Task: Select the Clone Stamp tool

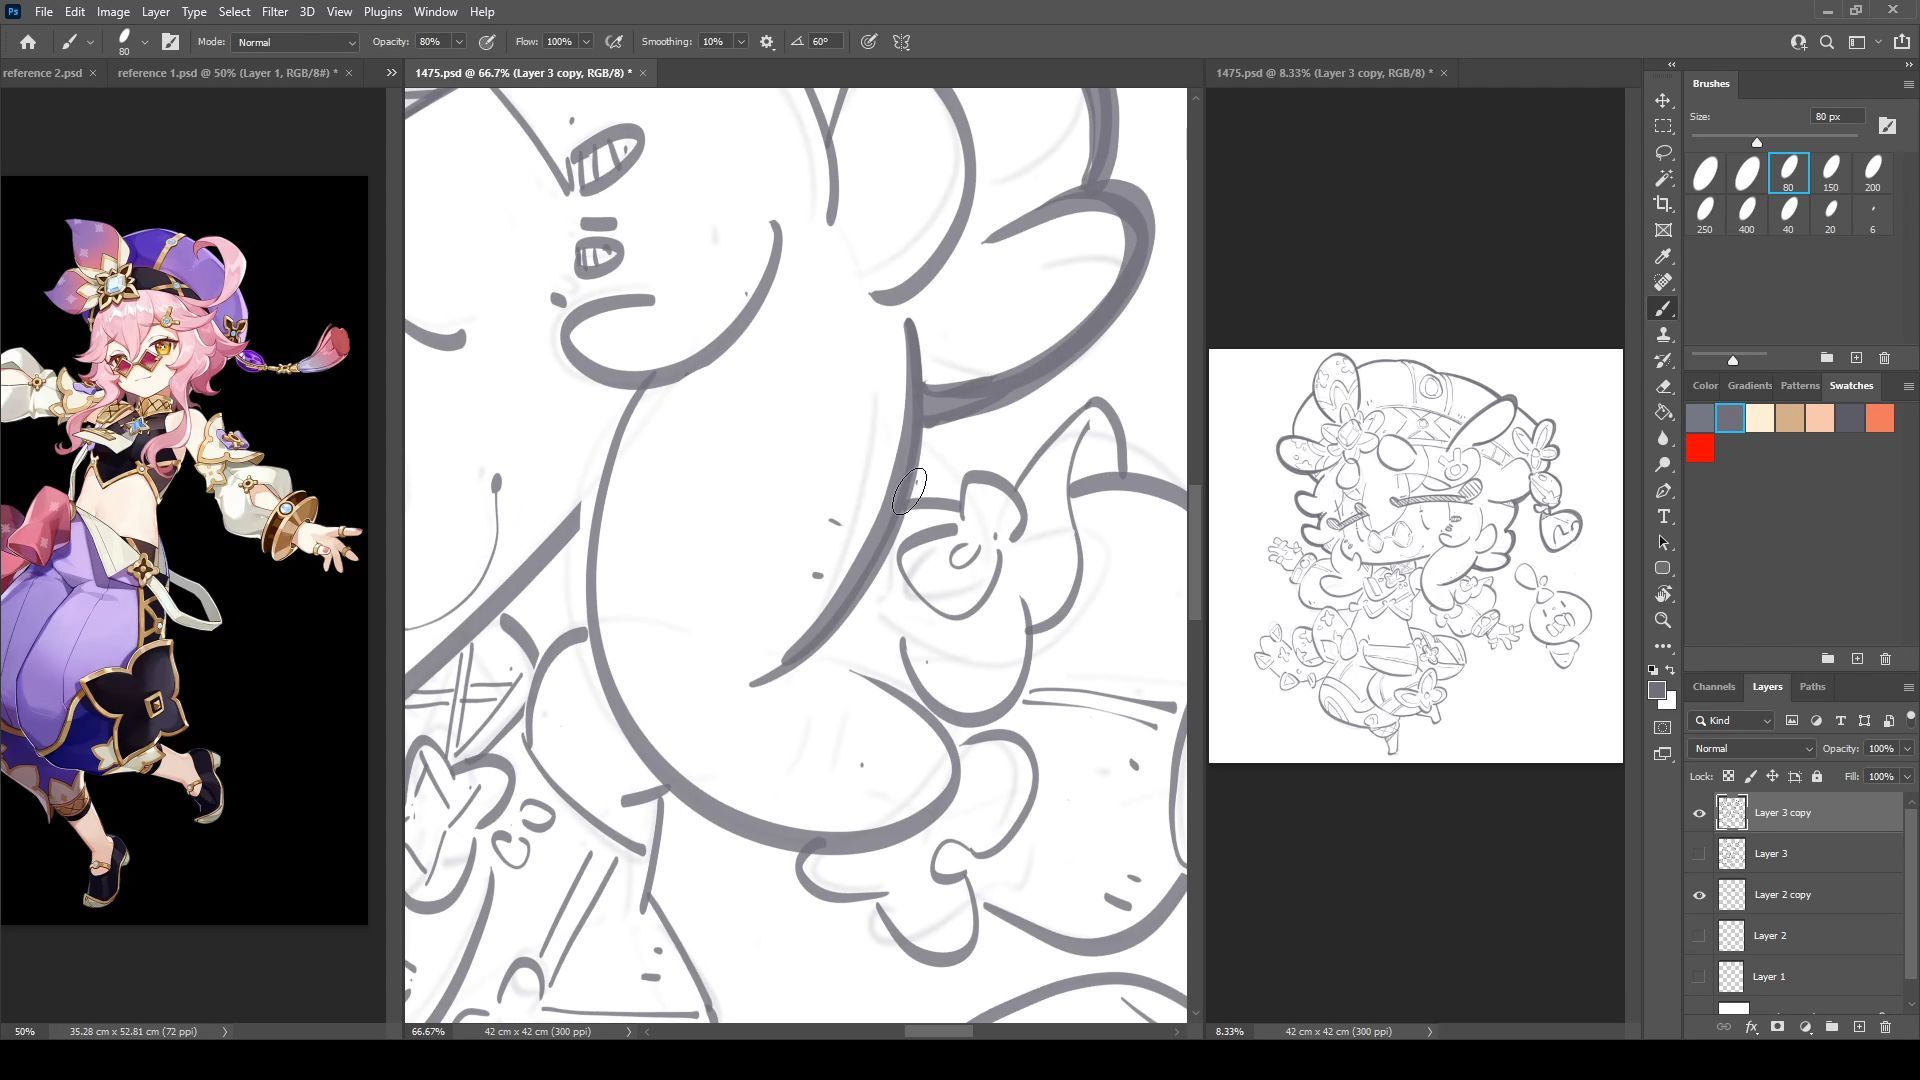Action: [x=1663, y=335]
